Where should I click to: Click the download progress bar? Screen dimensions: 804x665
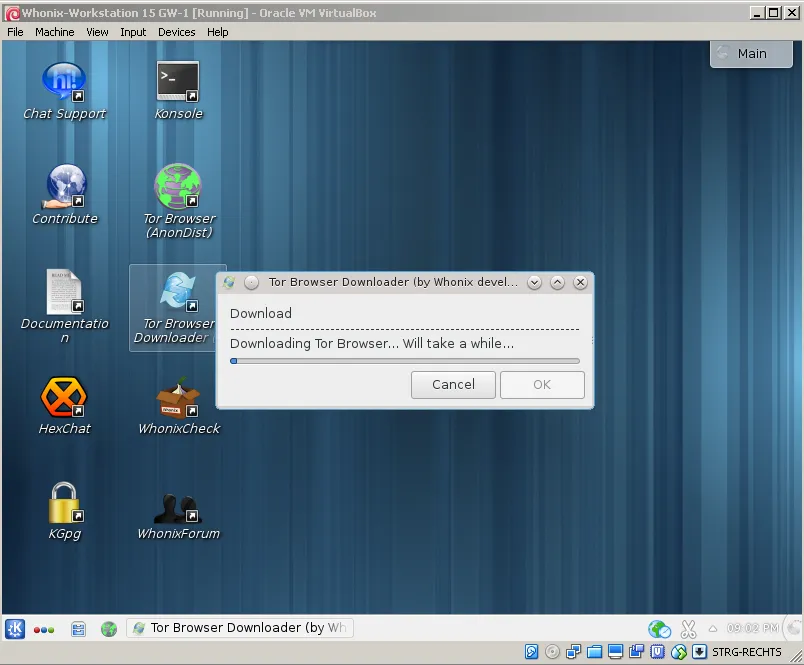[x=405, y=361]
